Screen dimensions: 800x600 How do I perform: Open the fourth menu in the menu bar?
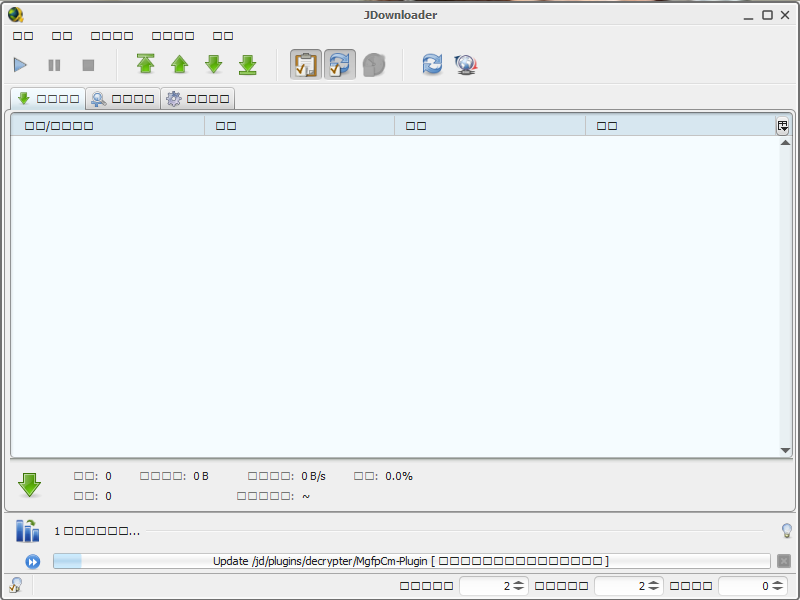pyautogui.click(x=173, y=36)
